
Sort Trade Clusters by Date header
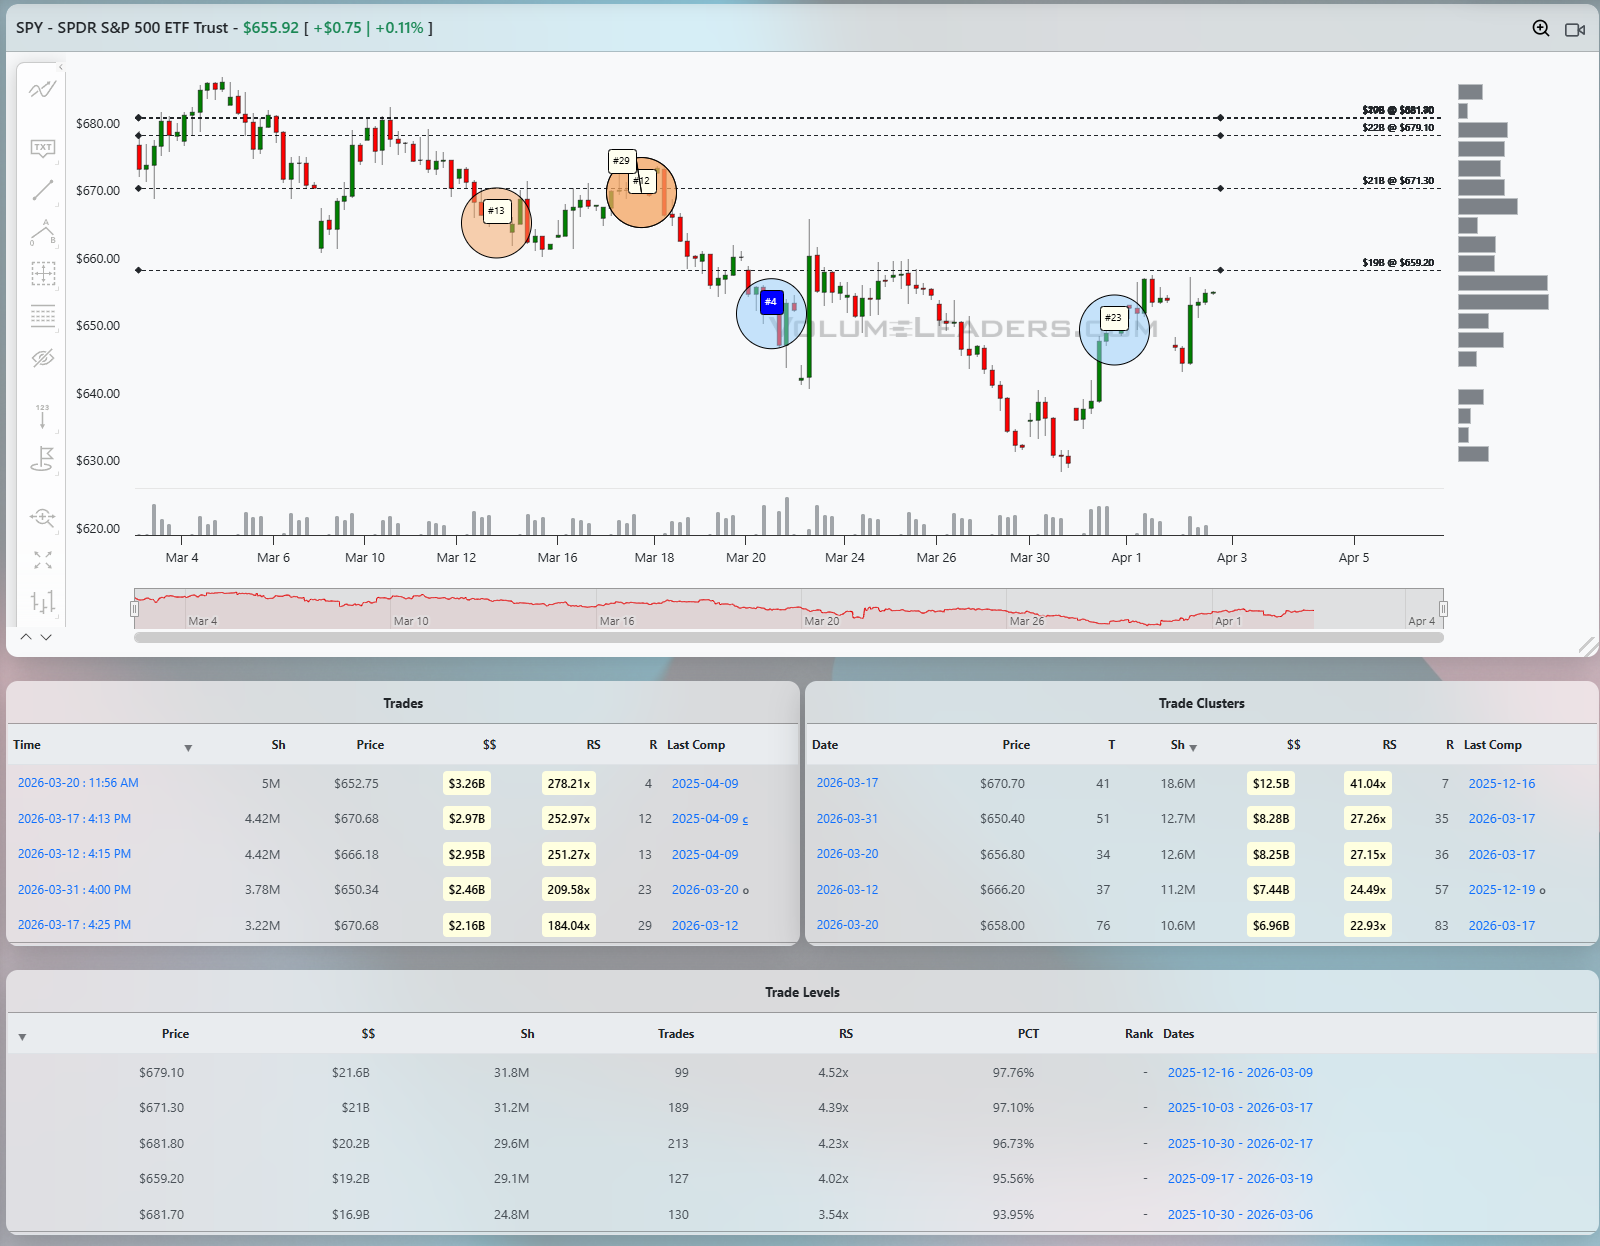825,745
